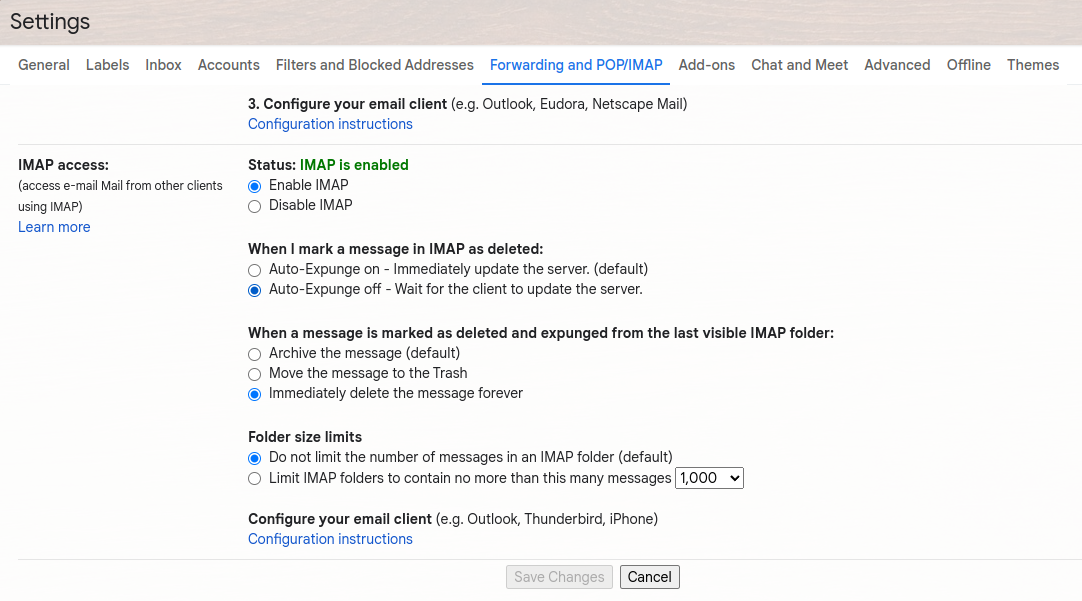Choose Archive the message option

coord(255,354)
